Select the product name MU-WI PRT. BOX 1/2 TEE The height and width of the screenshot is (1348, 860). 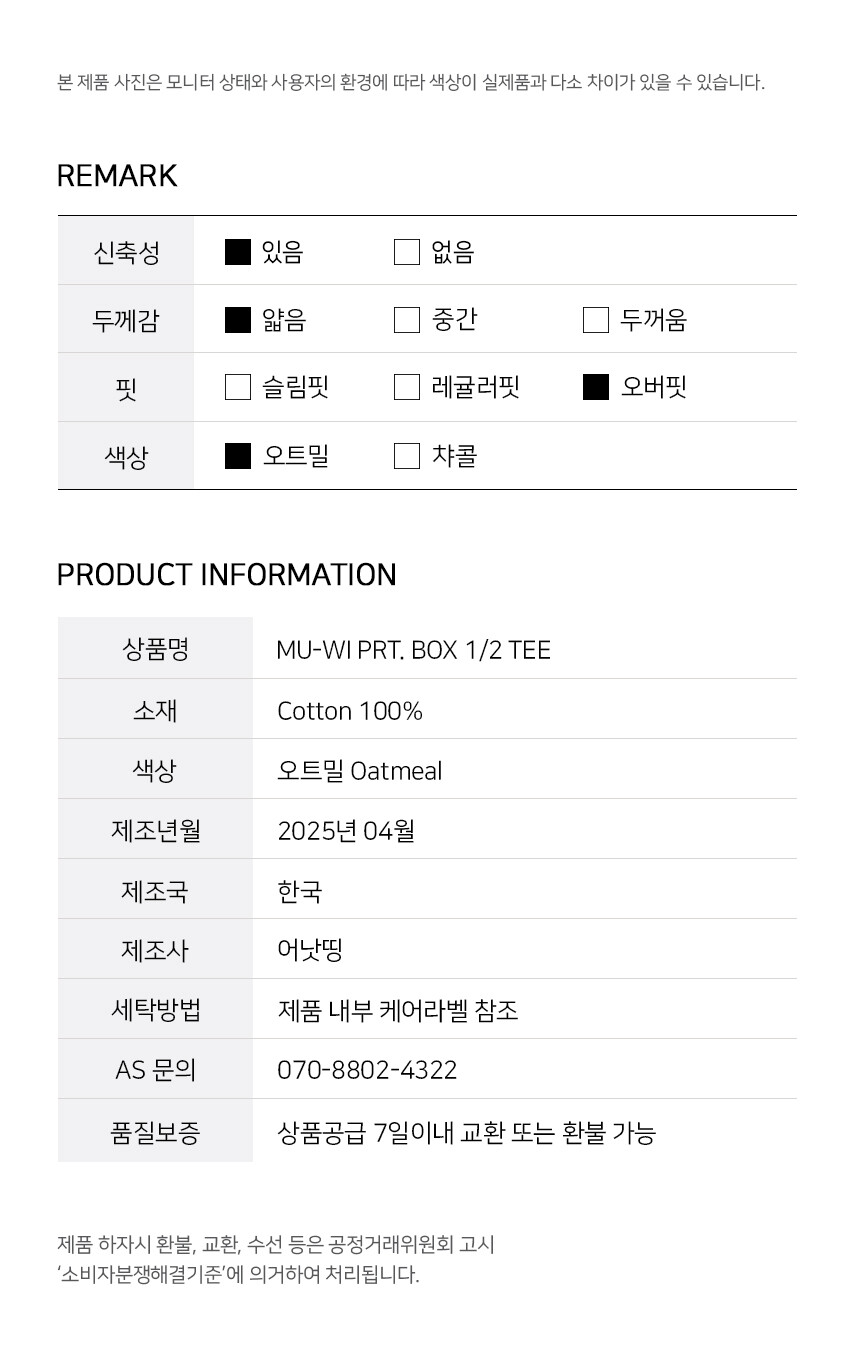(414, 650)
